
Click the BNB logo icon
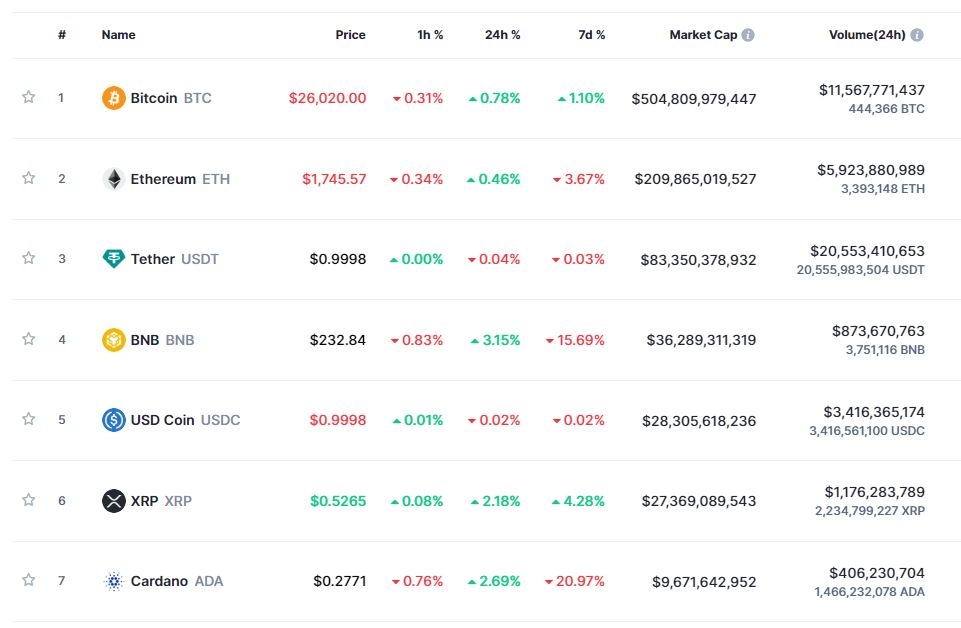[114, 340]
